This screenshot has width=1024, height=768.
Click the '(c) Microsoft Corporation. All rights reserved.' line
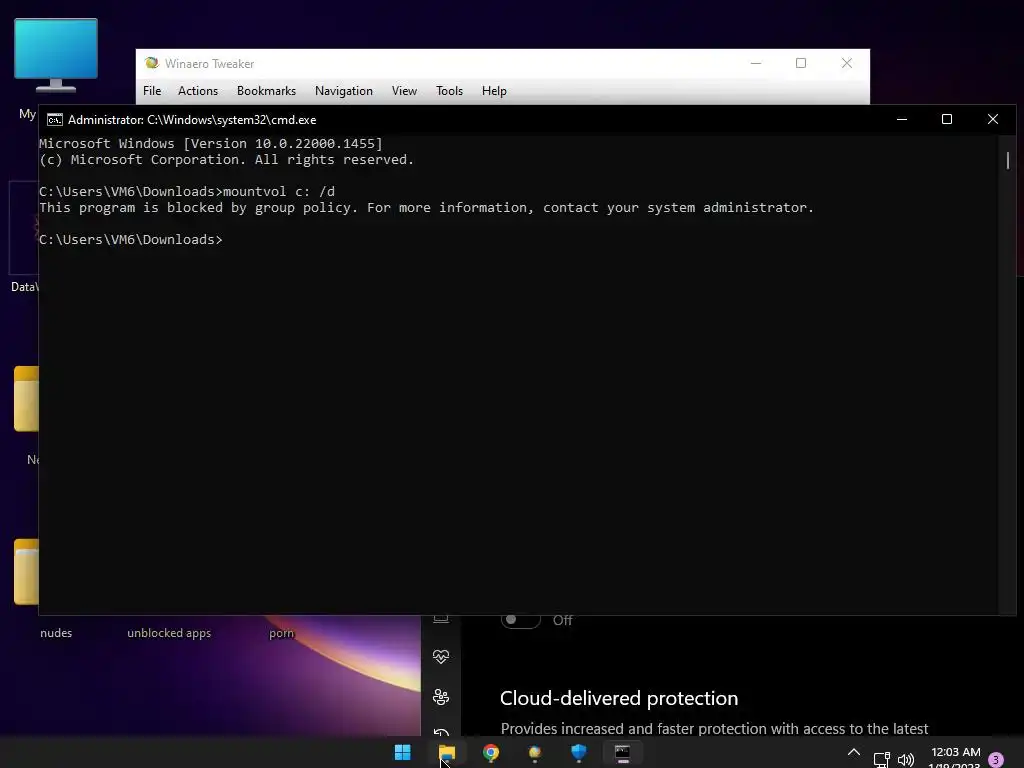227,160
